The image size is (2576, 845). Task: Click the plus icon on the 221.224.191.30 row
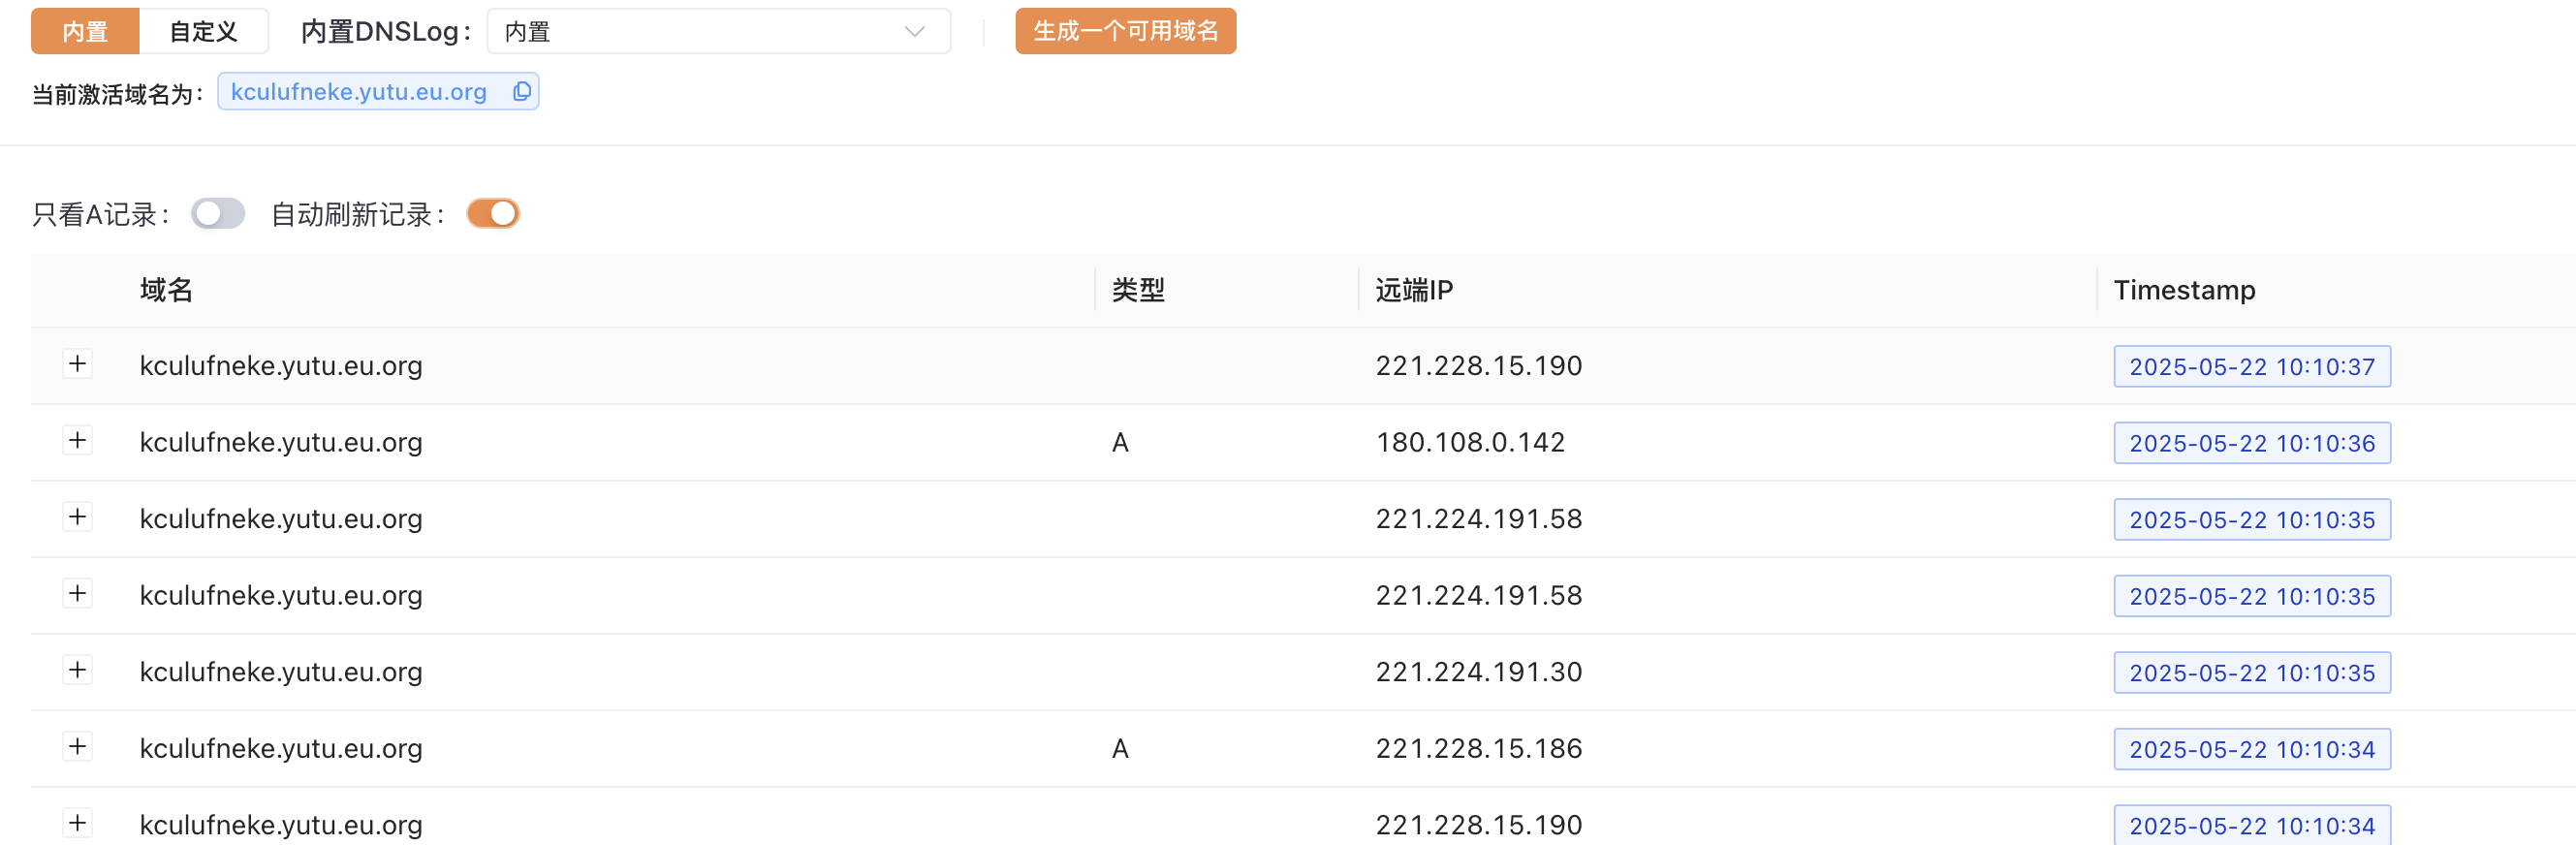[77, 670]
